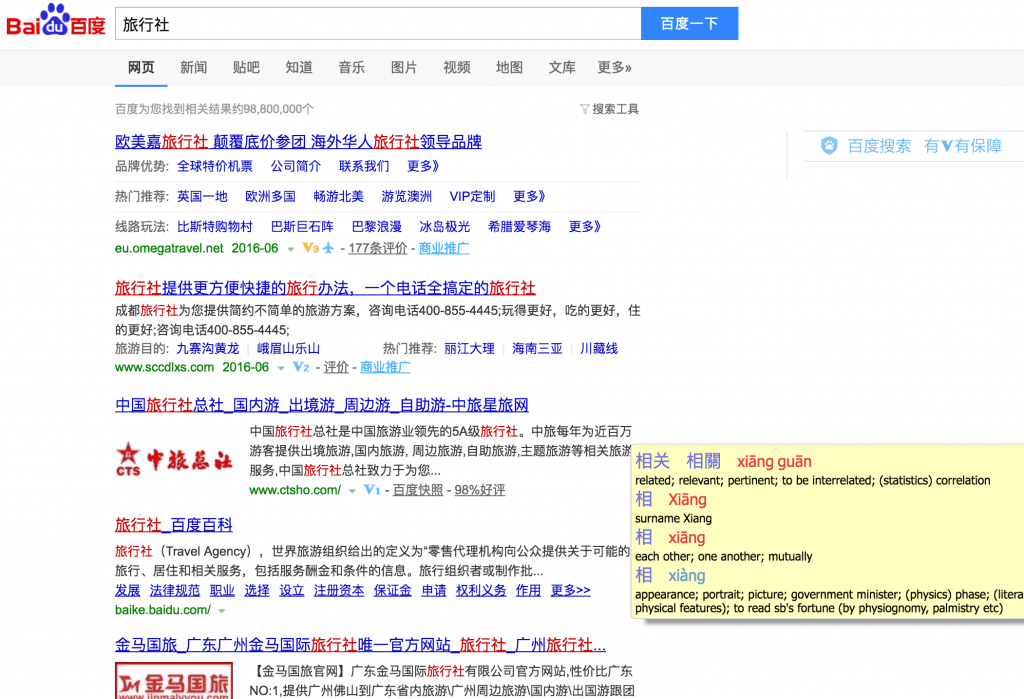Viewport: 1024px width, 699px height.
Task: Expand 更多》 in the 热门推荐 row
Action: coord(529,196)
